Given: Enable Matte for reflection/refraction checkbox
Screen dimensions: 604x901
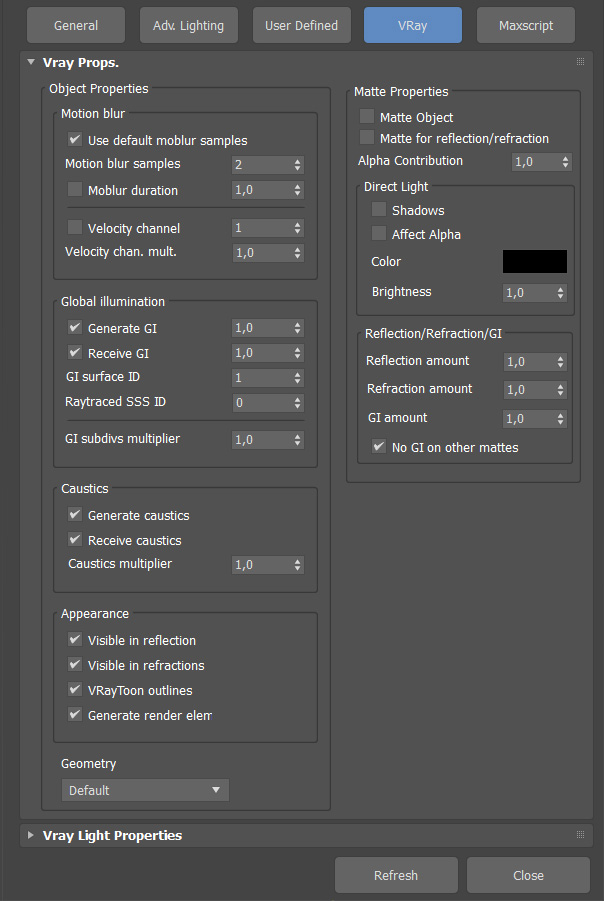Looking at the screenshot, I should 367,137.
